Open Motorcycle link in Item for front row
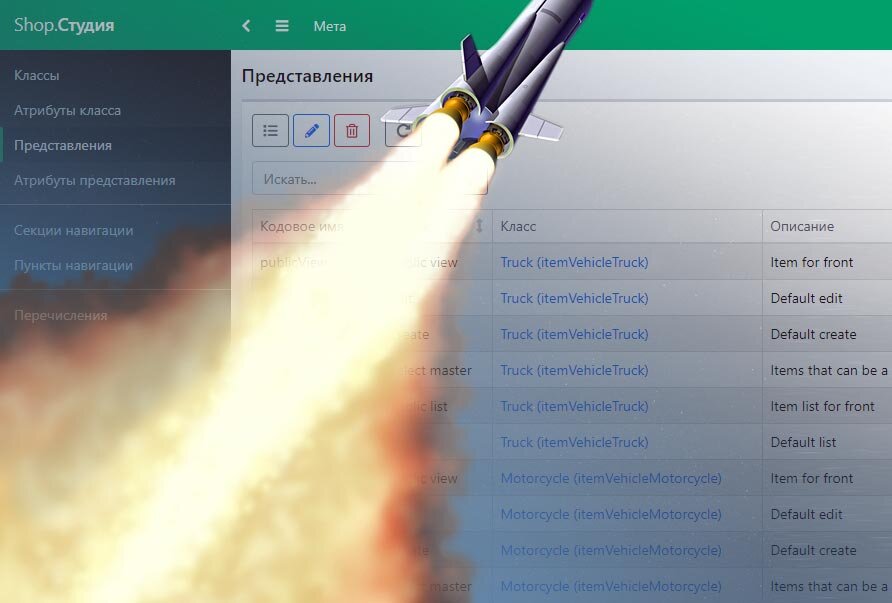Screen dimensions: 892x603 click(x=611, y=478)
